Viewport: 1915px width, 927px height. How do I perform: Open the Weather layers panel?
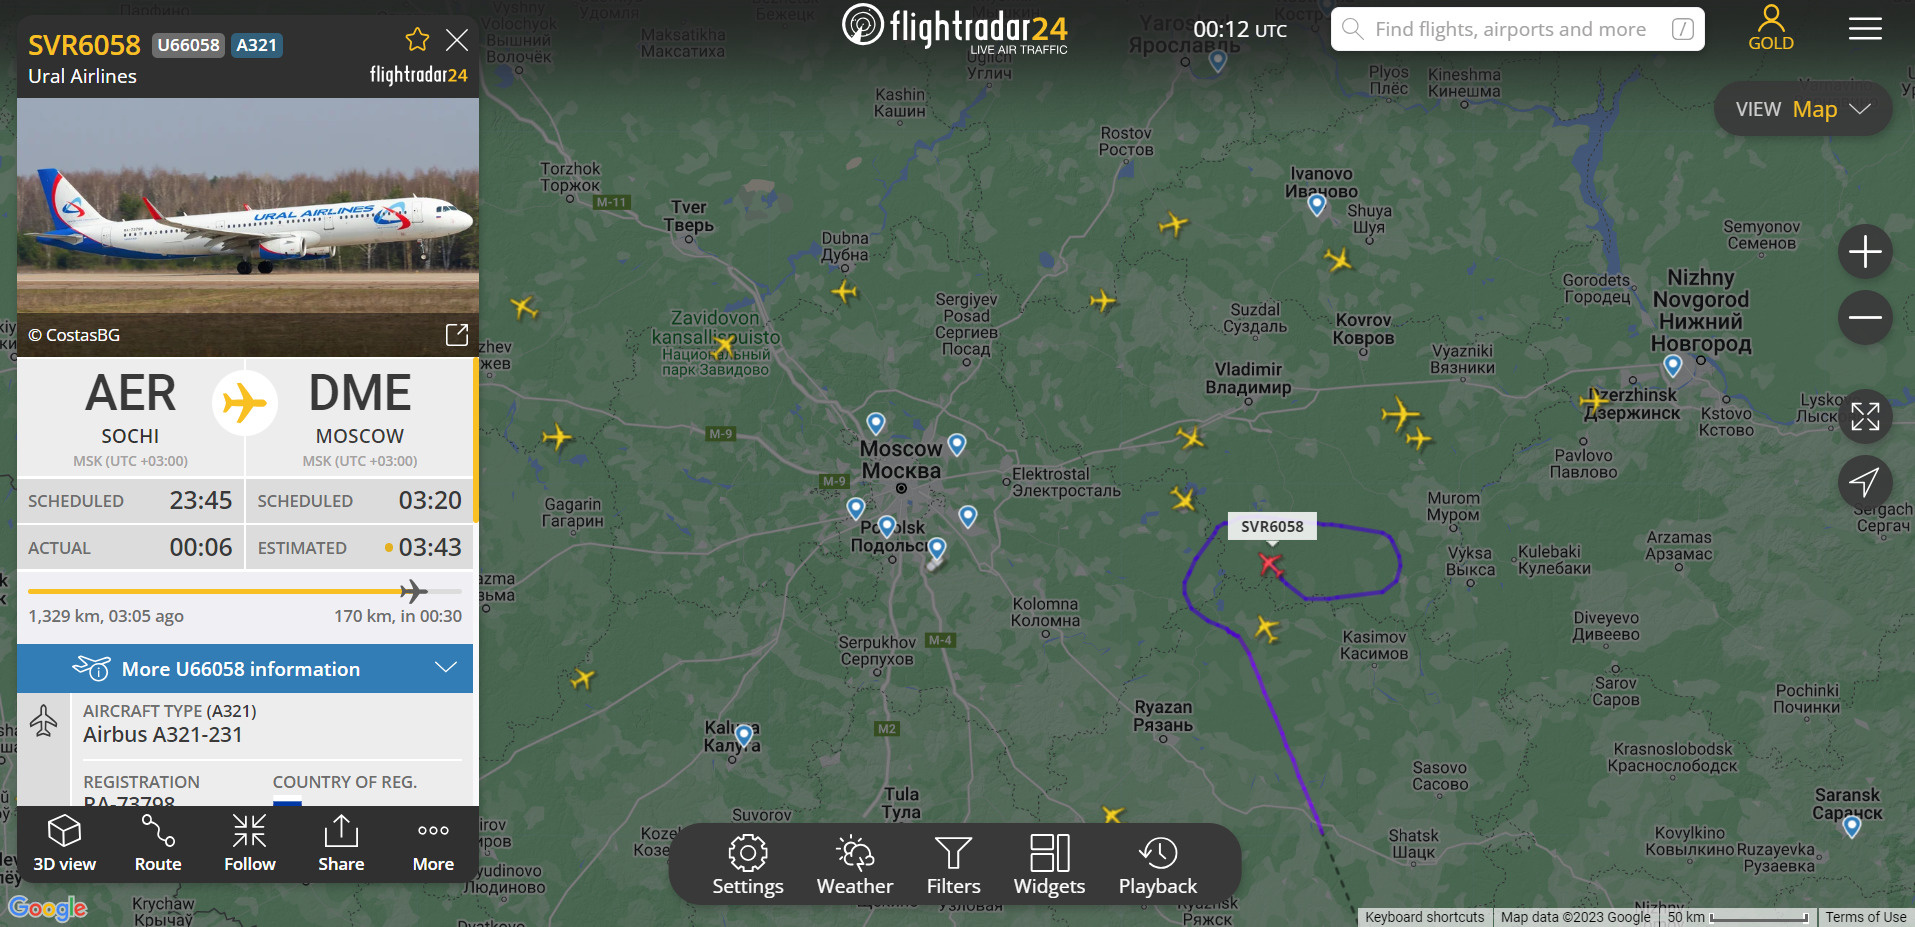855,865
